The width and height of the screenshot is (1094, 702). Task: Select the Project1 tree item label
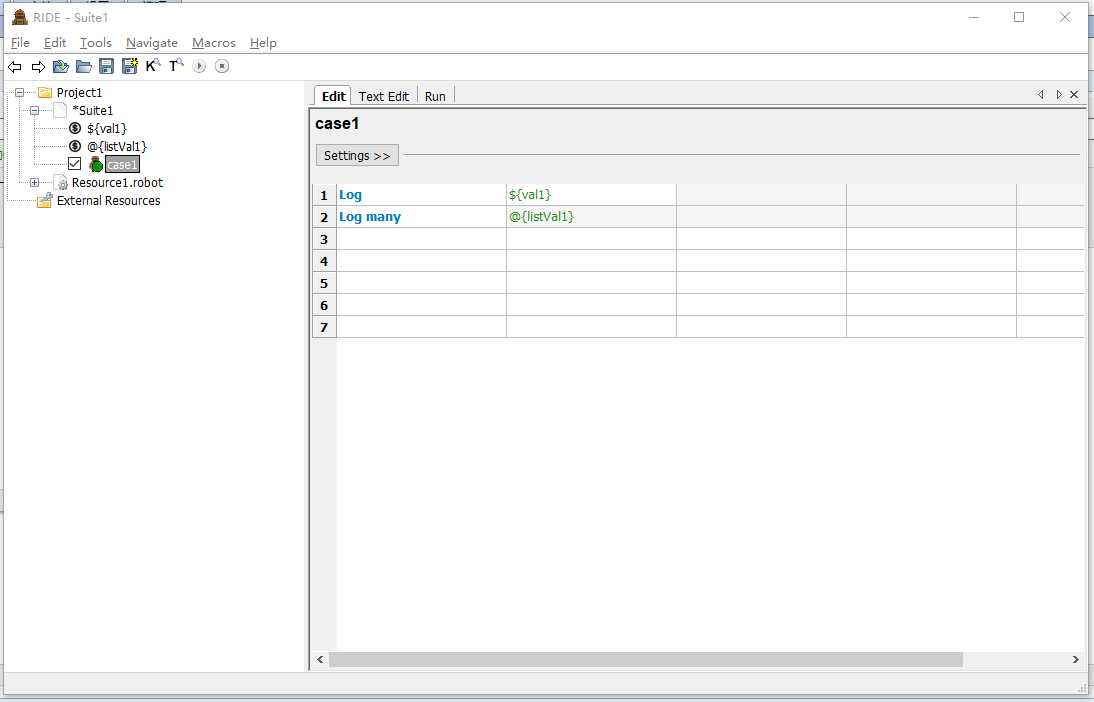click(x=80, y=92)
